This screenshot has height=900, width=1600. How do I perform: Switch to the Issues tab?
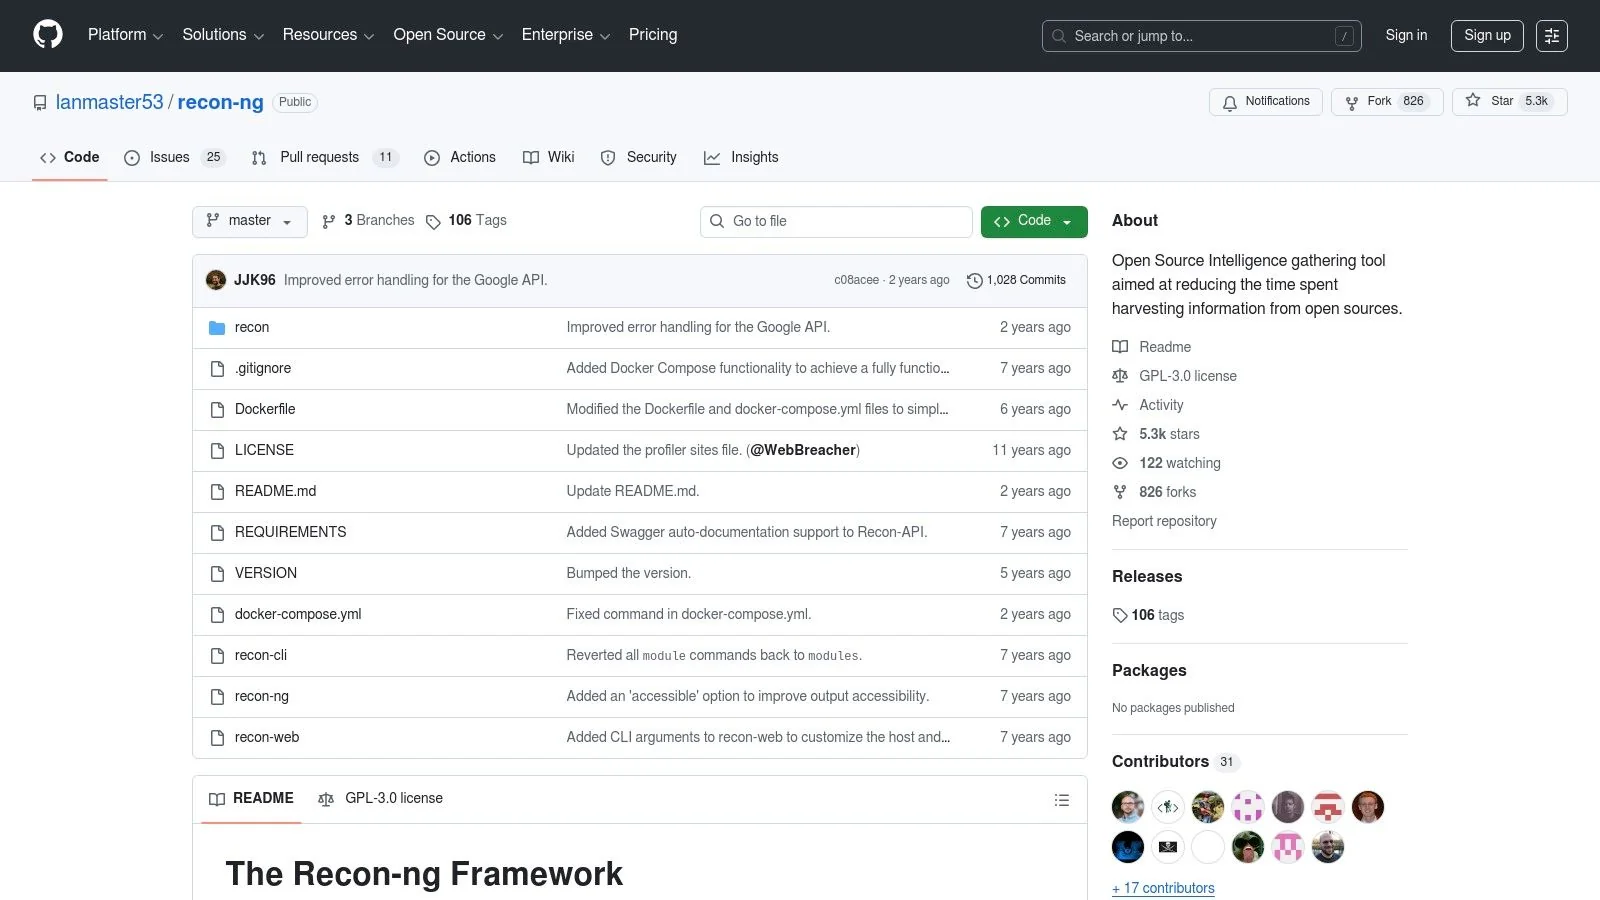175,157
